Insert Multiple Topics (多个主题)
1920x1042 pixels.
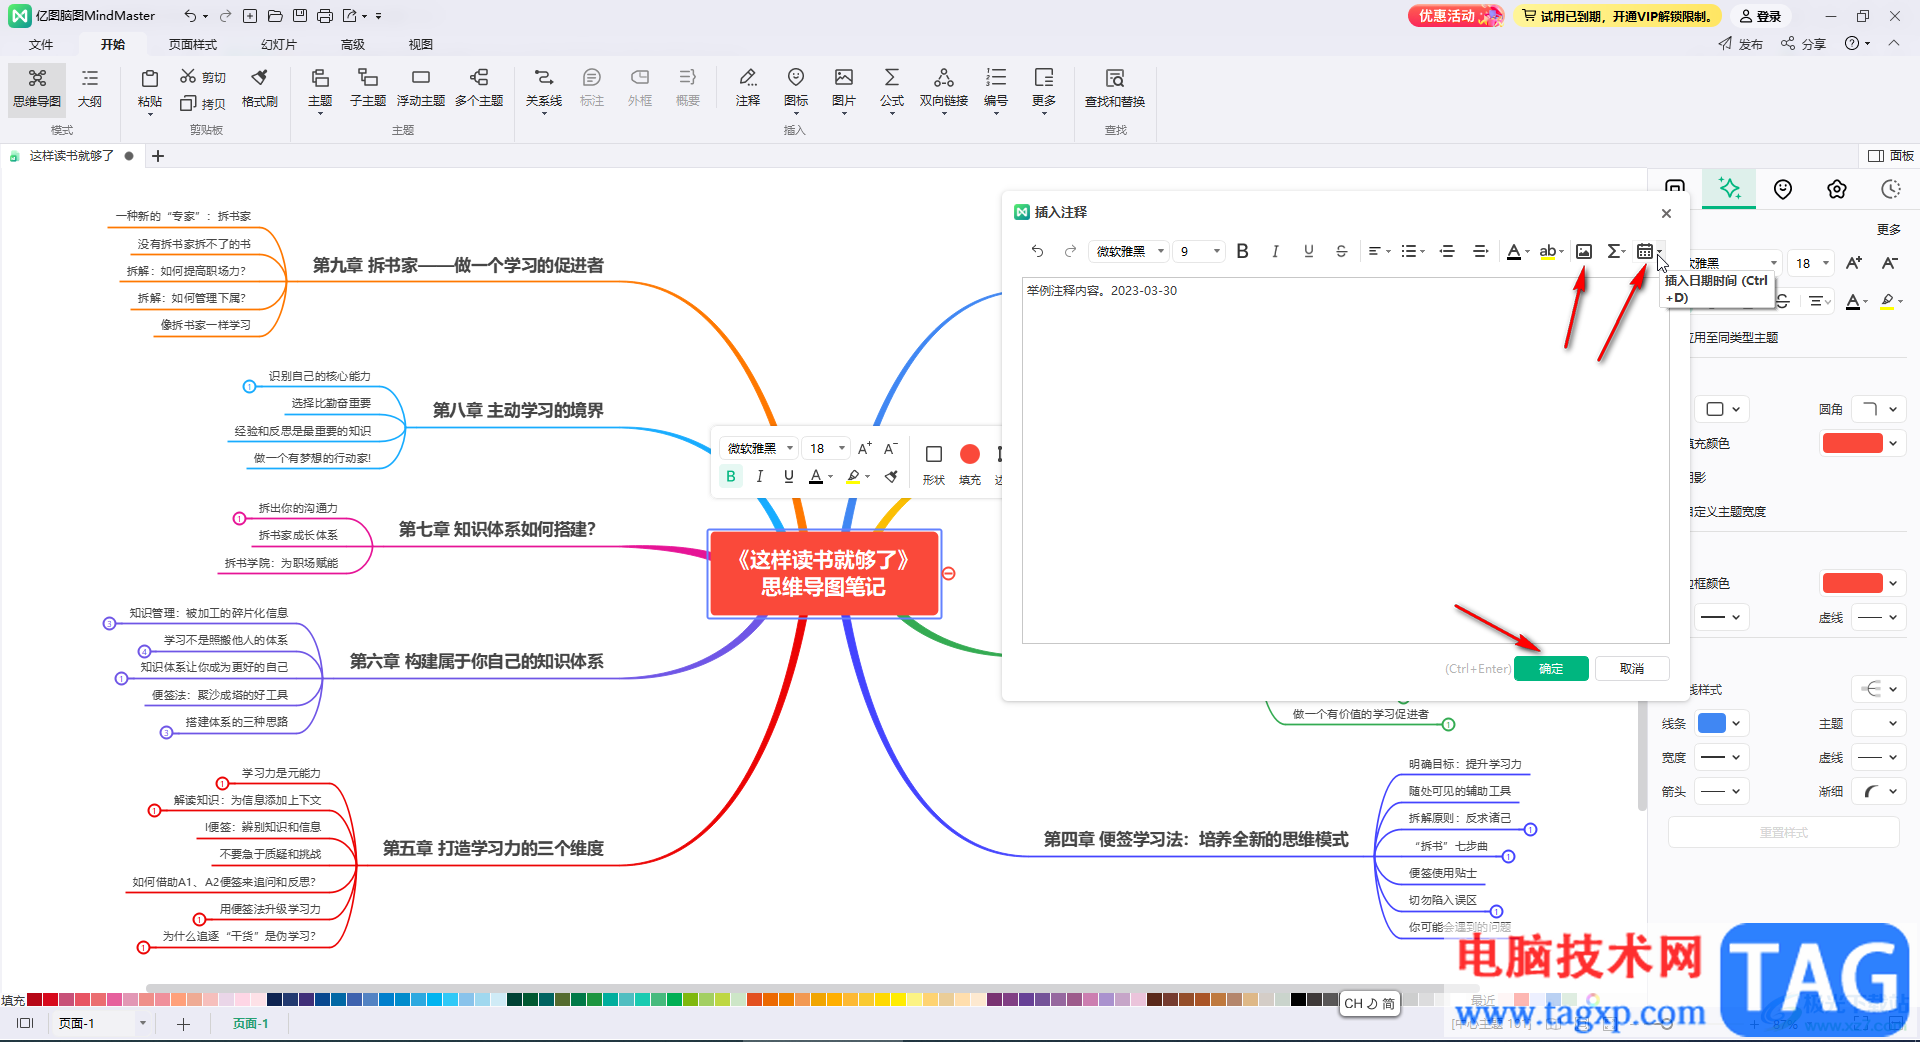click(479, 88)
